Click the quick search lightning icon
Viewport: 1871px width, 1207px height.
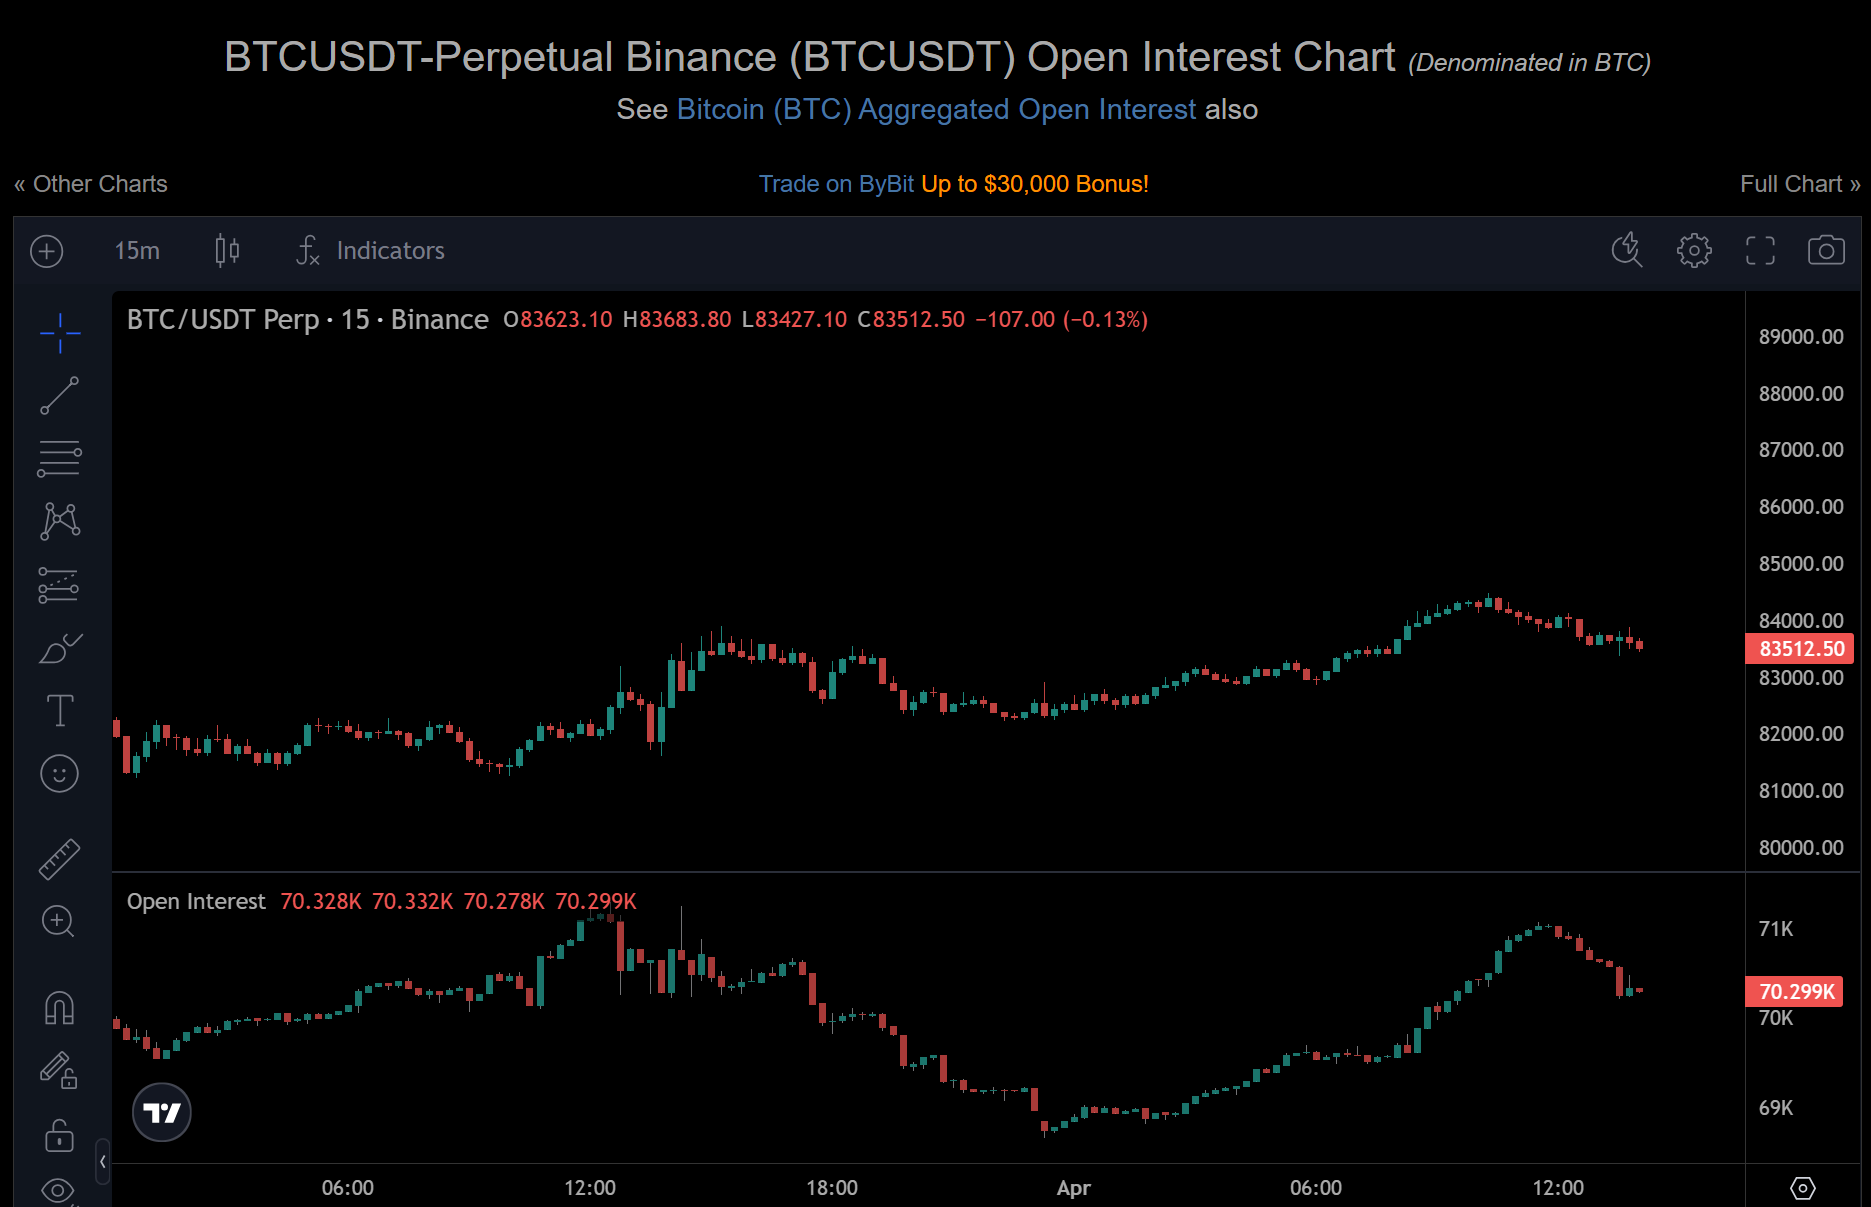click(1627, 250)
